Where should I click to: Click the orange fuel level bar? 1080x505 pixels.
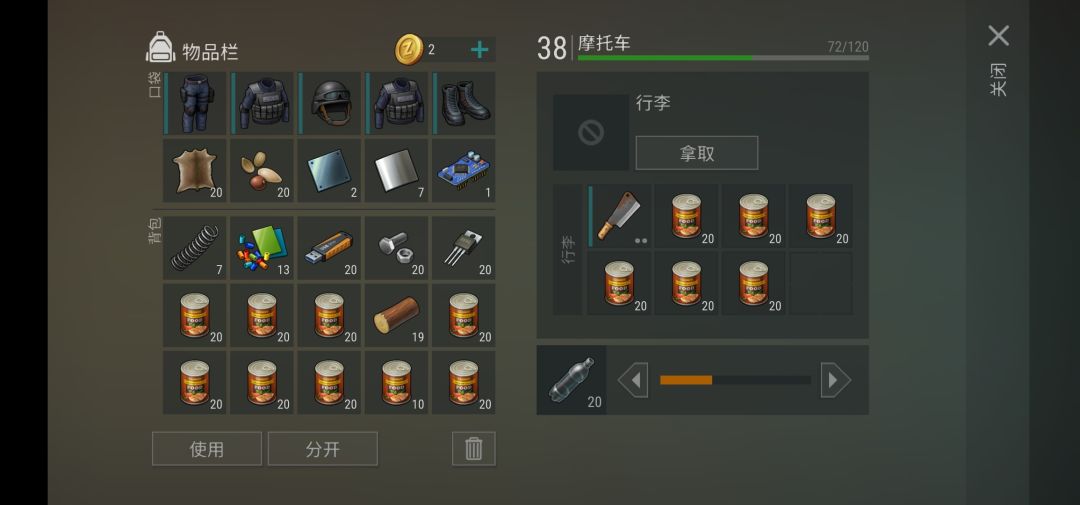pos(686,380)
